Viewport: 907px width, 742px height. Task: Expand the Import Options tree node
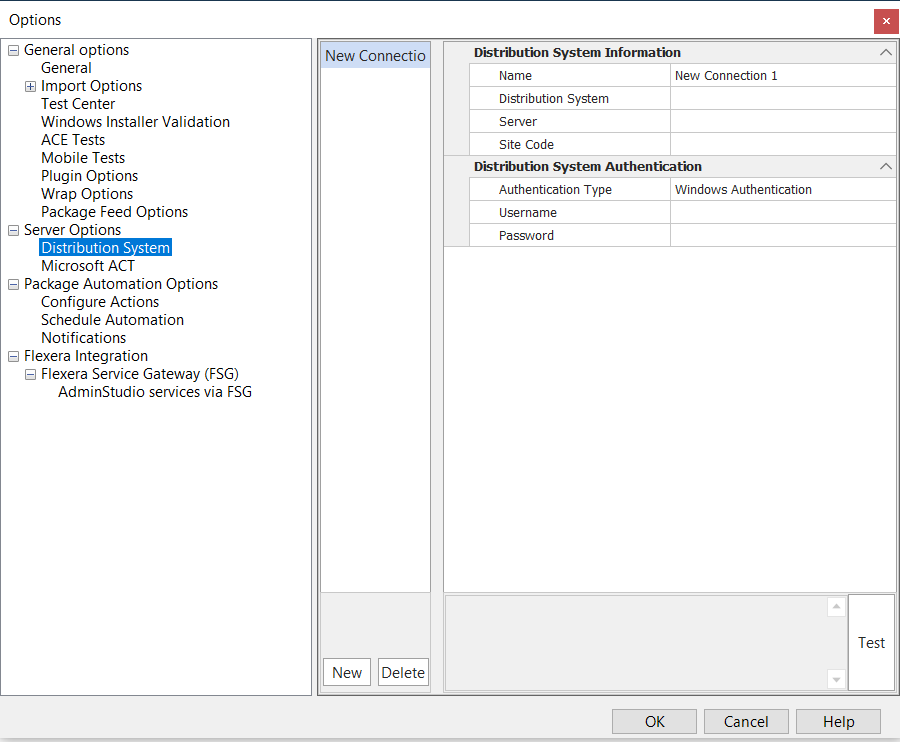(30, 85)
